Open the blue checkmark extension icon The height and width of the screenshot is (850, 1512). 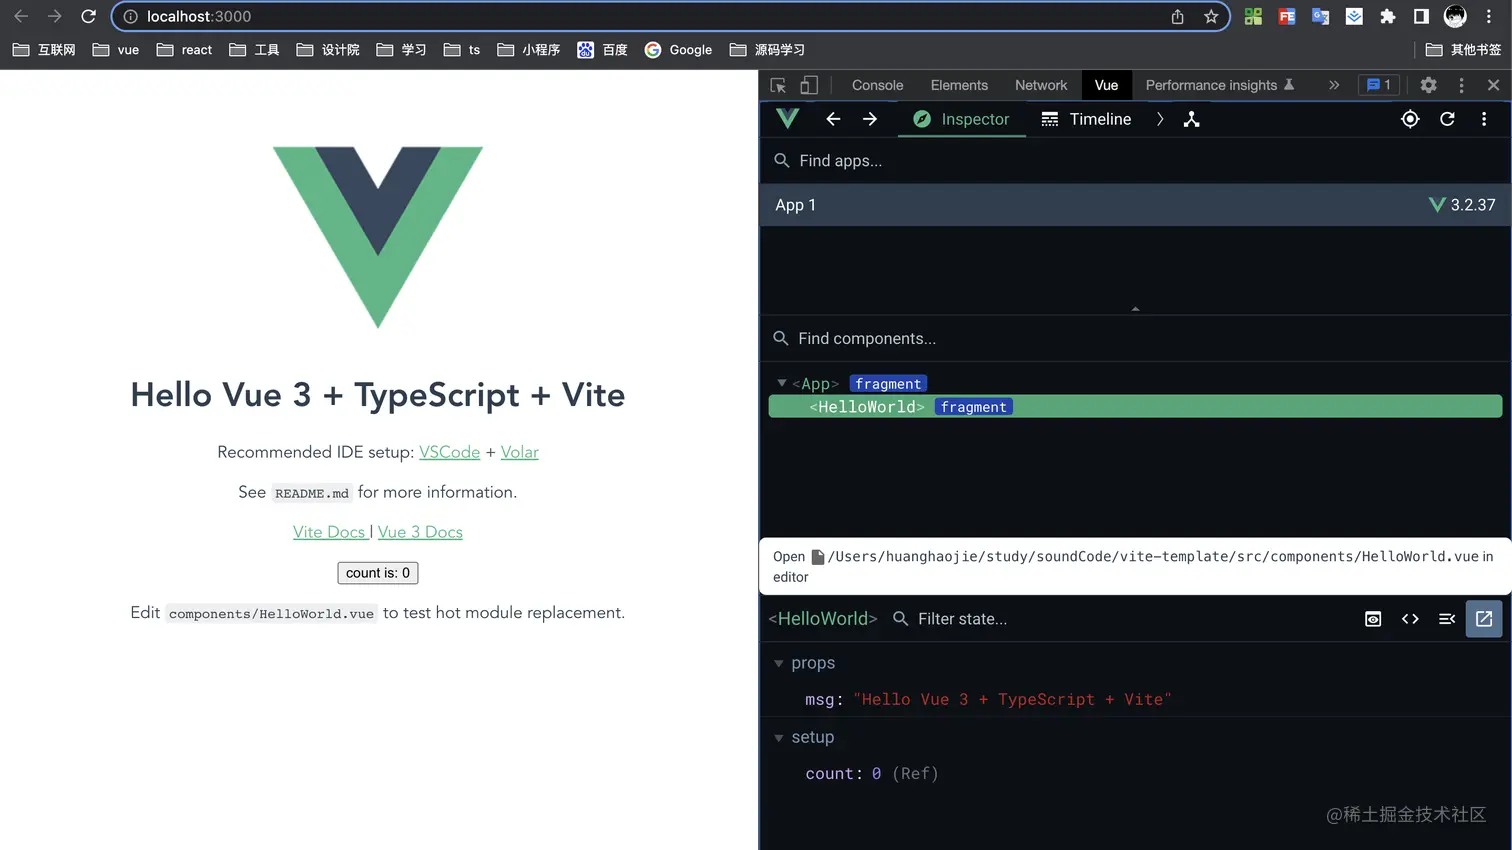(x=1354, y=16)
